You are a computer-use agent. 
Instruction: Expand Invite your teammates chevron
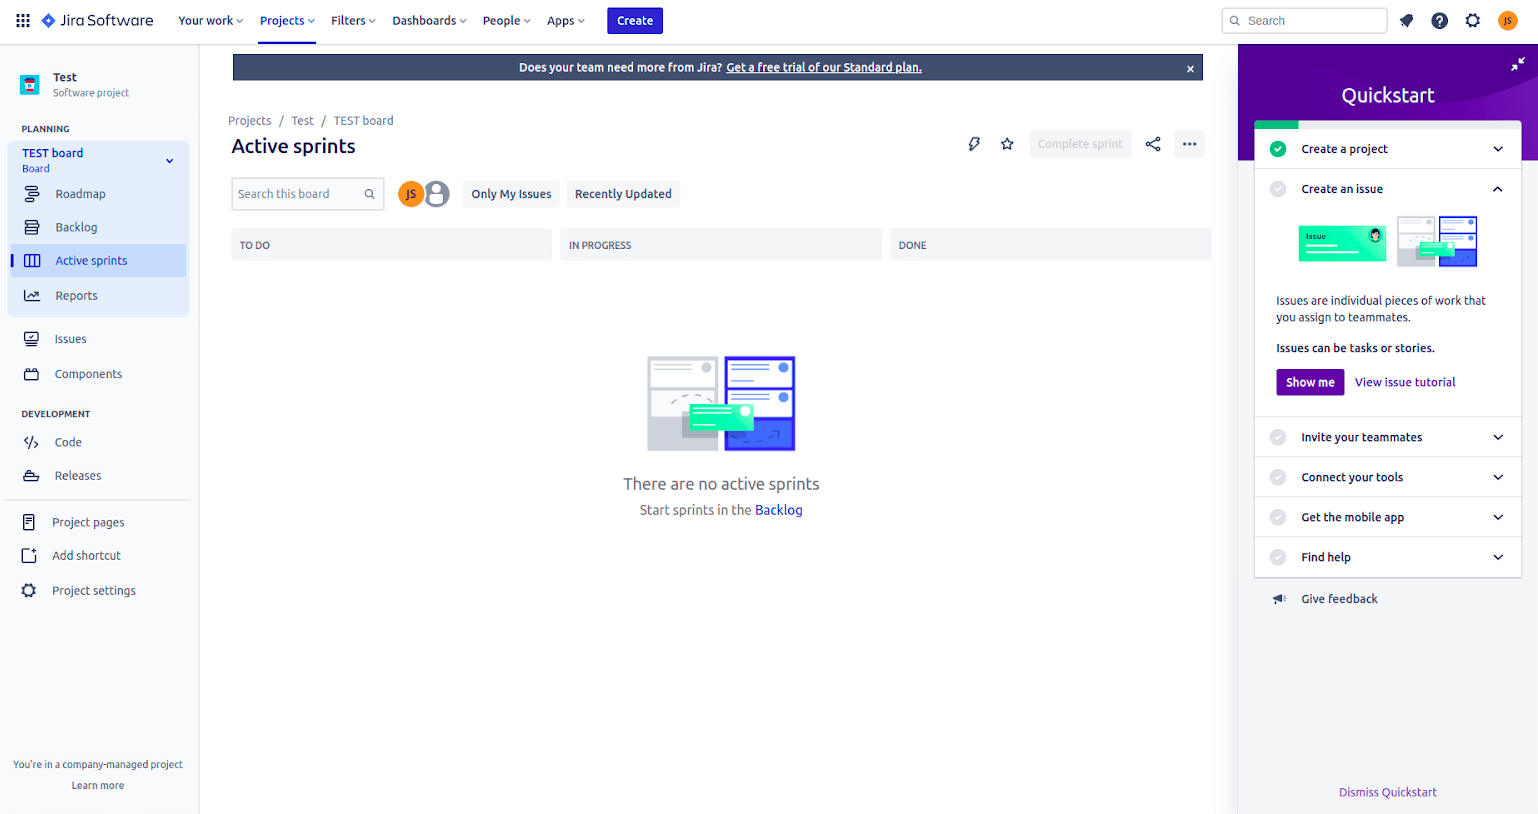coord(1498,437)
